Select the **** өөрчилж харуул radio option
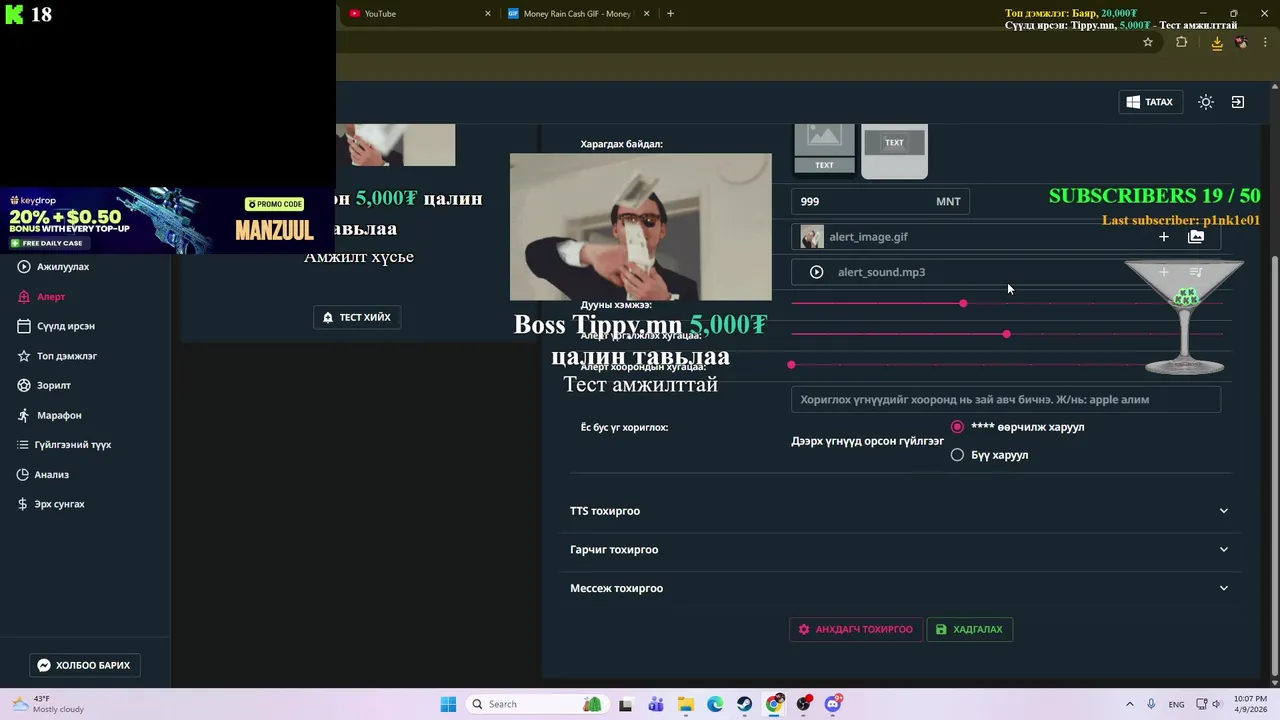The image size is (1280, 720). tap(957, 427)
